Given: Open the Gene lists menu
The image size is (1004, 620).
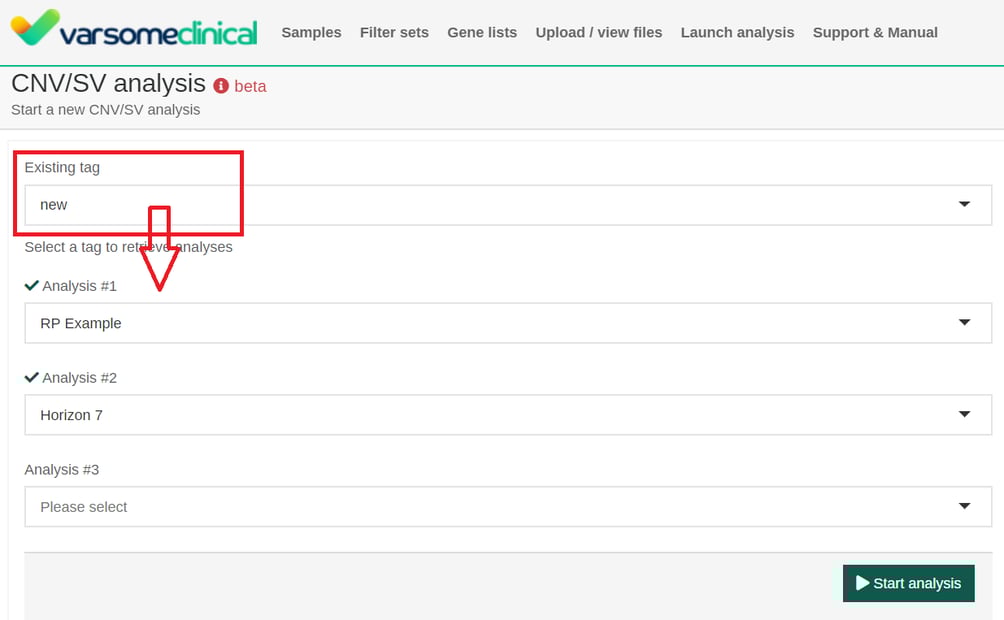Looking at the screenshot, I should tap(482, 32).
